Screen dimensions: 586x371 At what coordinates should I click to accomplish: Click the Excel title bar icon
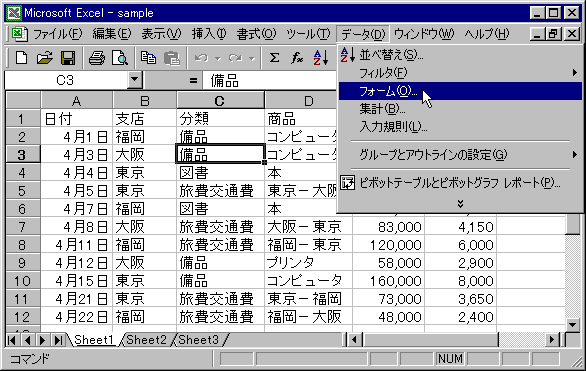(14, 13)
